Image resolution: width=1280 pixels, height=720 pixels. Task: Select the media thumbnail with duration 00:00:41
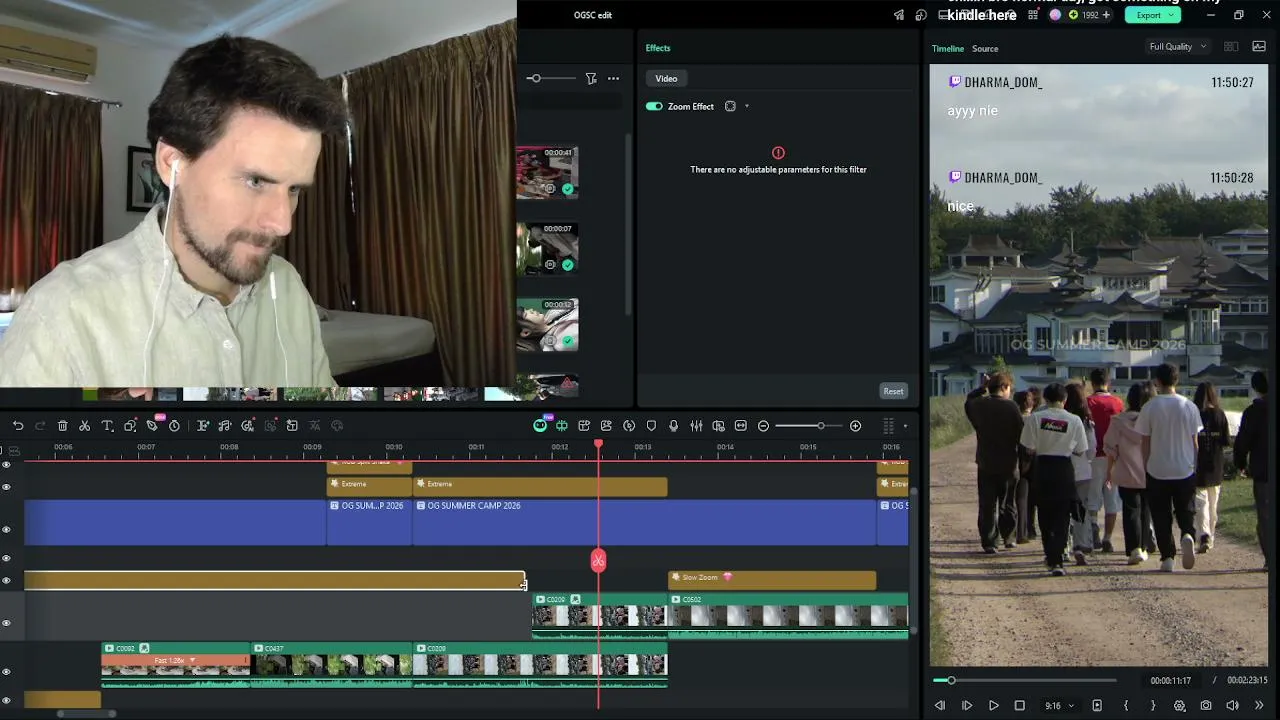click(x=547, y=172)
